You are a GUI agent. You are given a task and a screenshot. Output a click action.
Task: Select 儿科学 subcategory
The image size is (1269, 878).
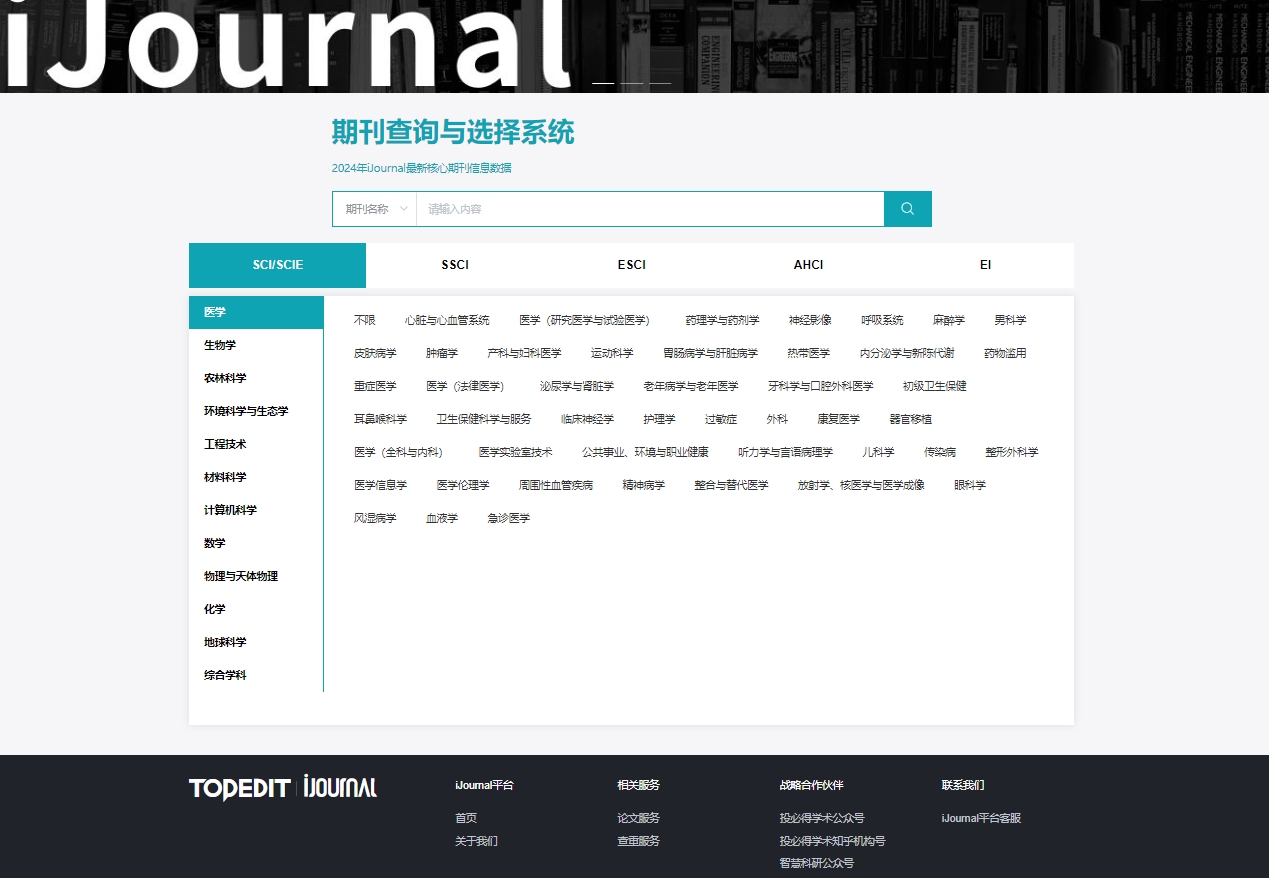878,452
